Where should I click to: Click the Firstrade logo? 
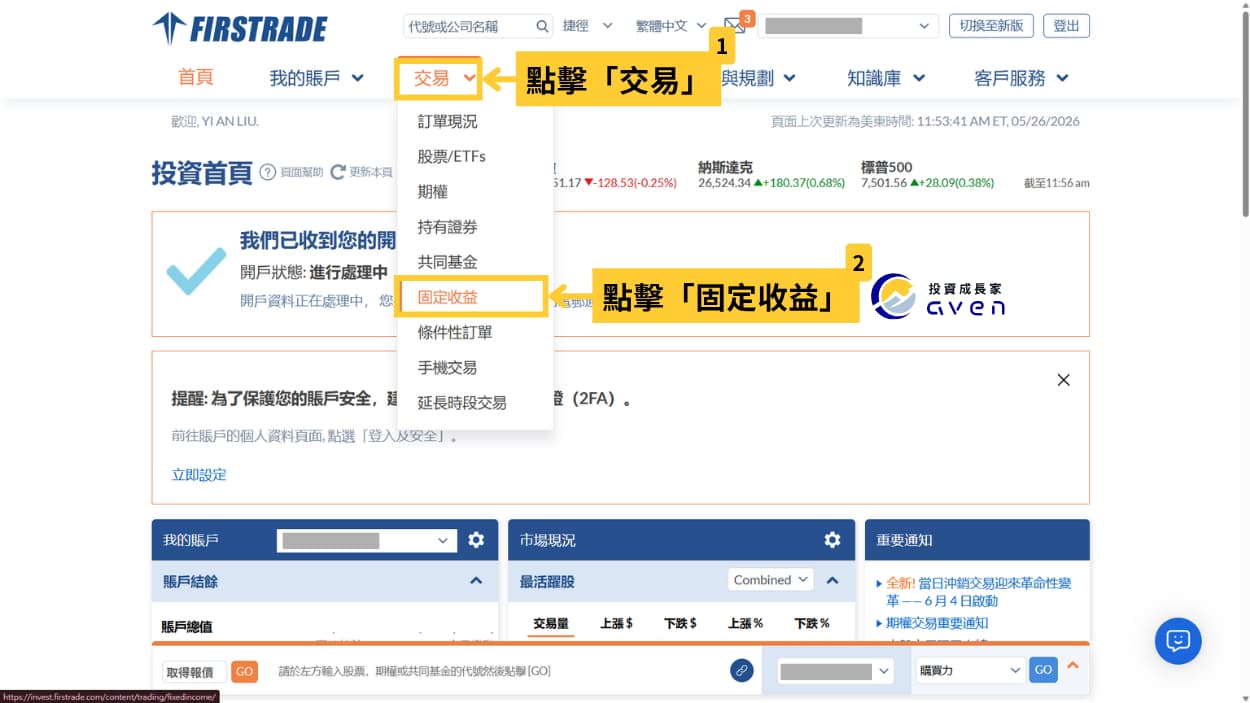[240, 28]
